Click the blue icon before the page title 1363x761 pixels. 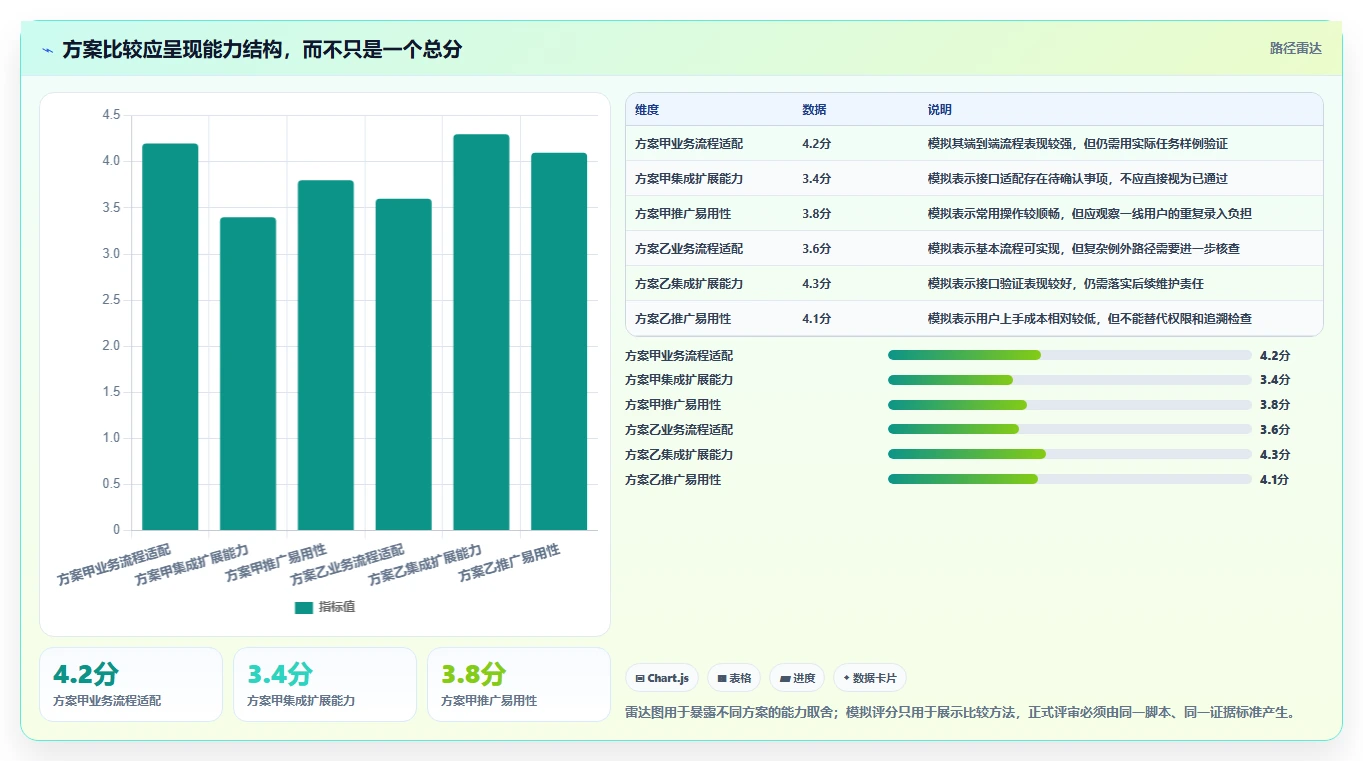pos(48,50)
